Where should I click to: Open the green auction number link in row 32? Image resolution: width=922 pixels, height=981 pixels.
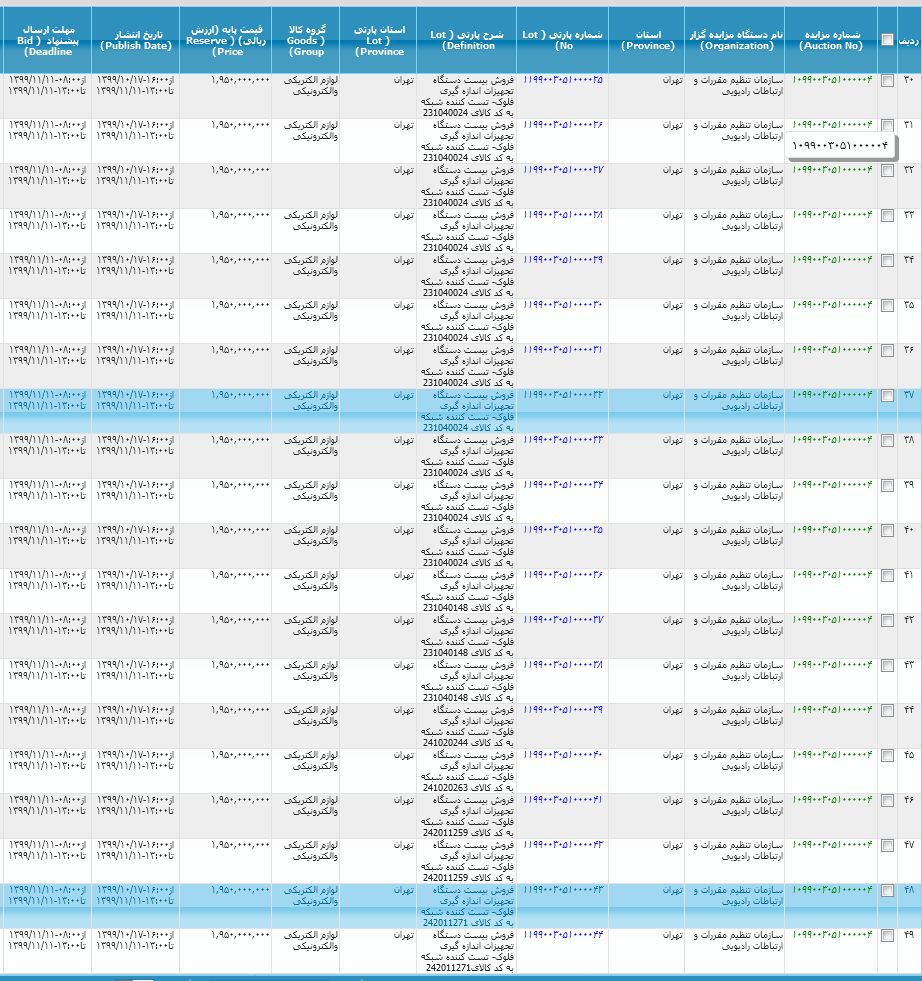832,169
